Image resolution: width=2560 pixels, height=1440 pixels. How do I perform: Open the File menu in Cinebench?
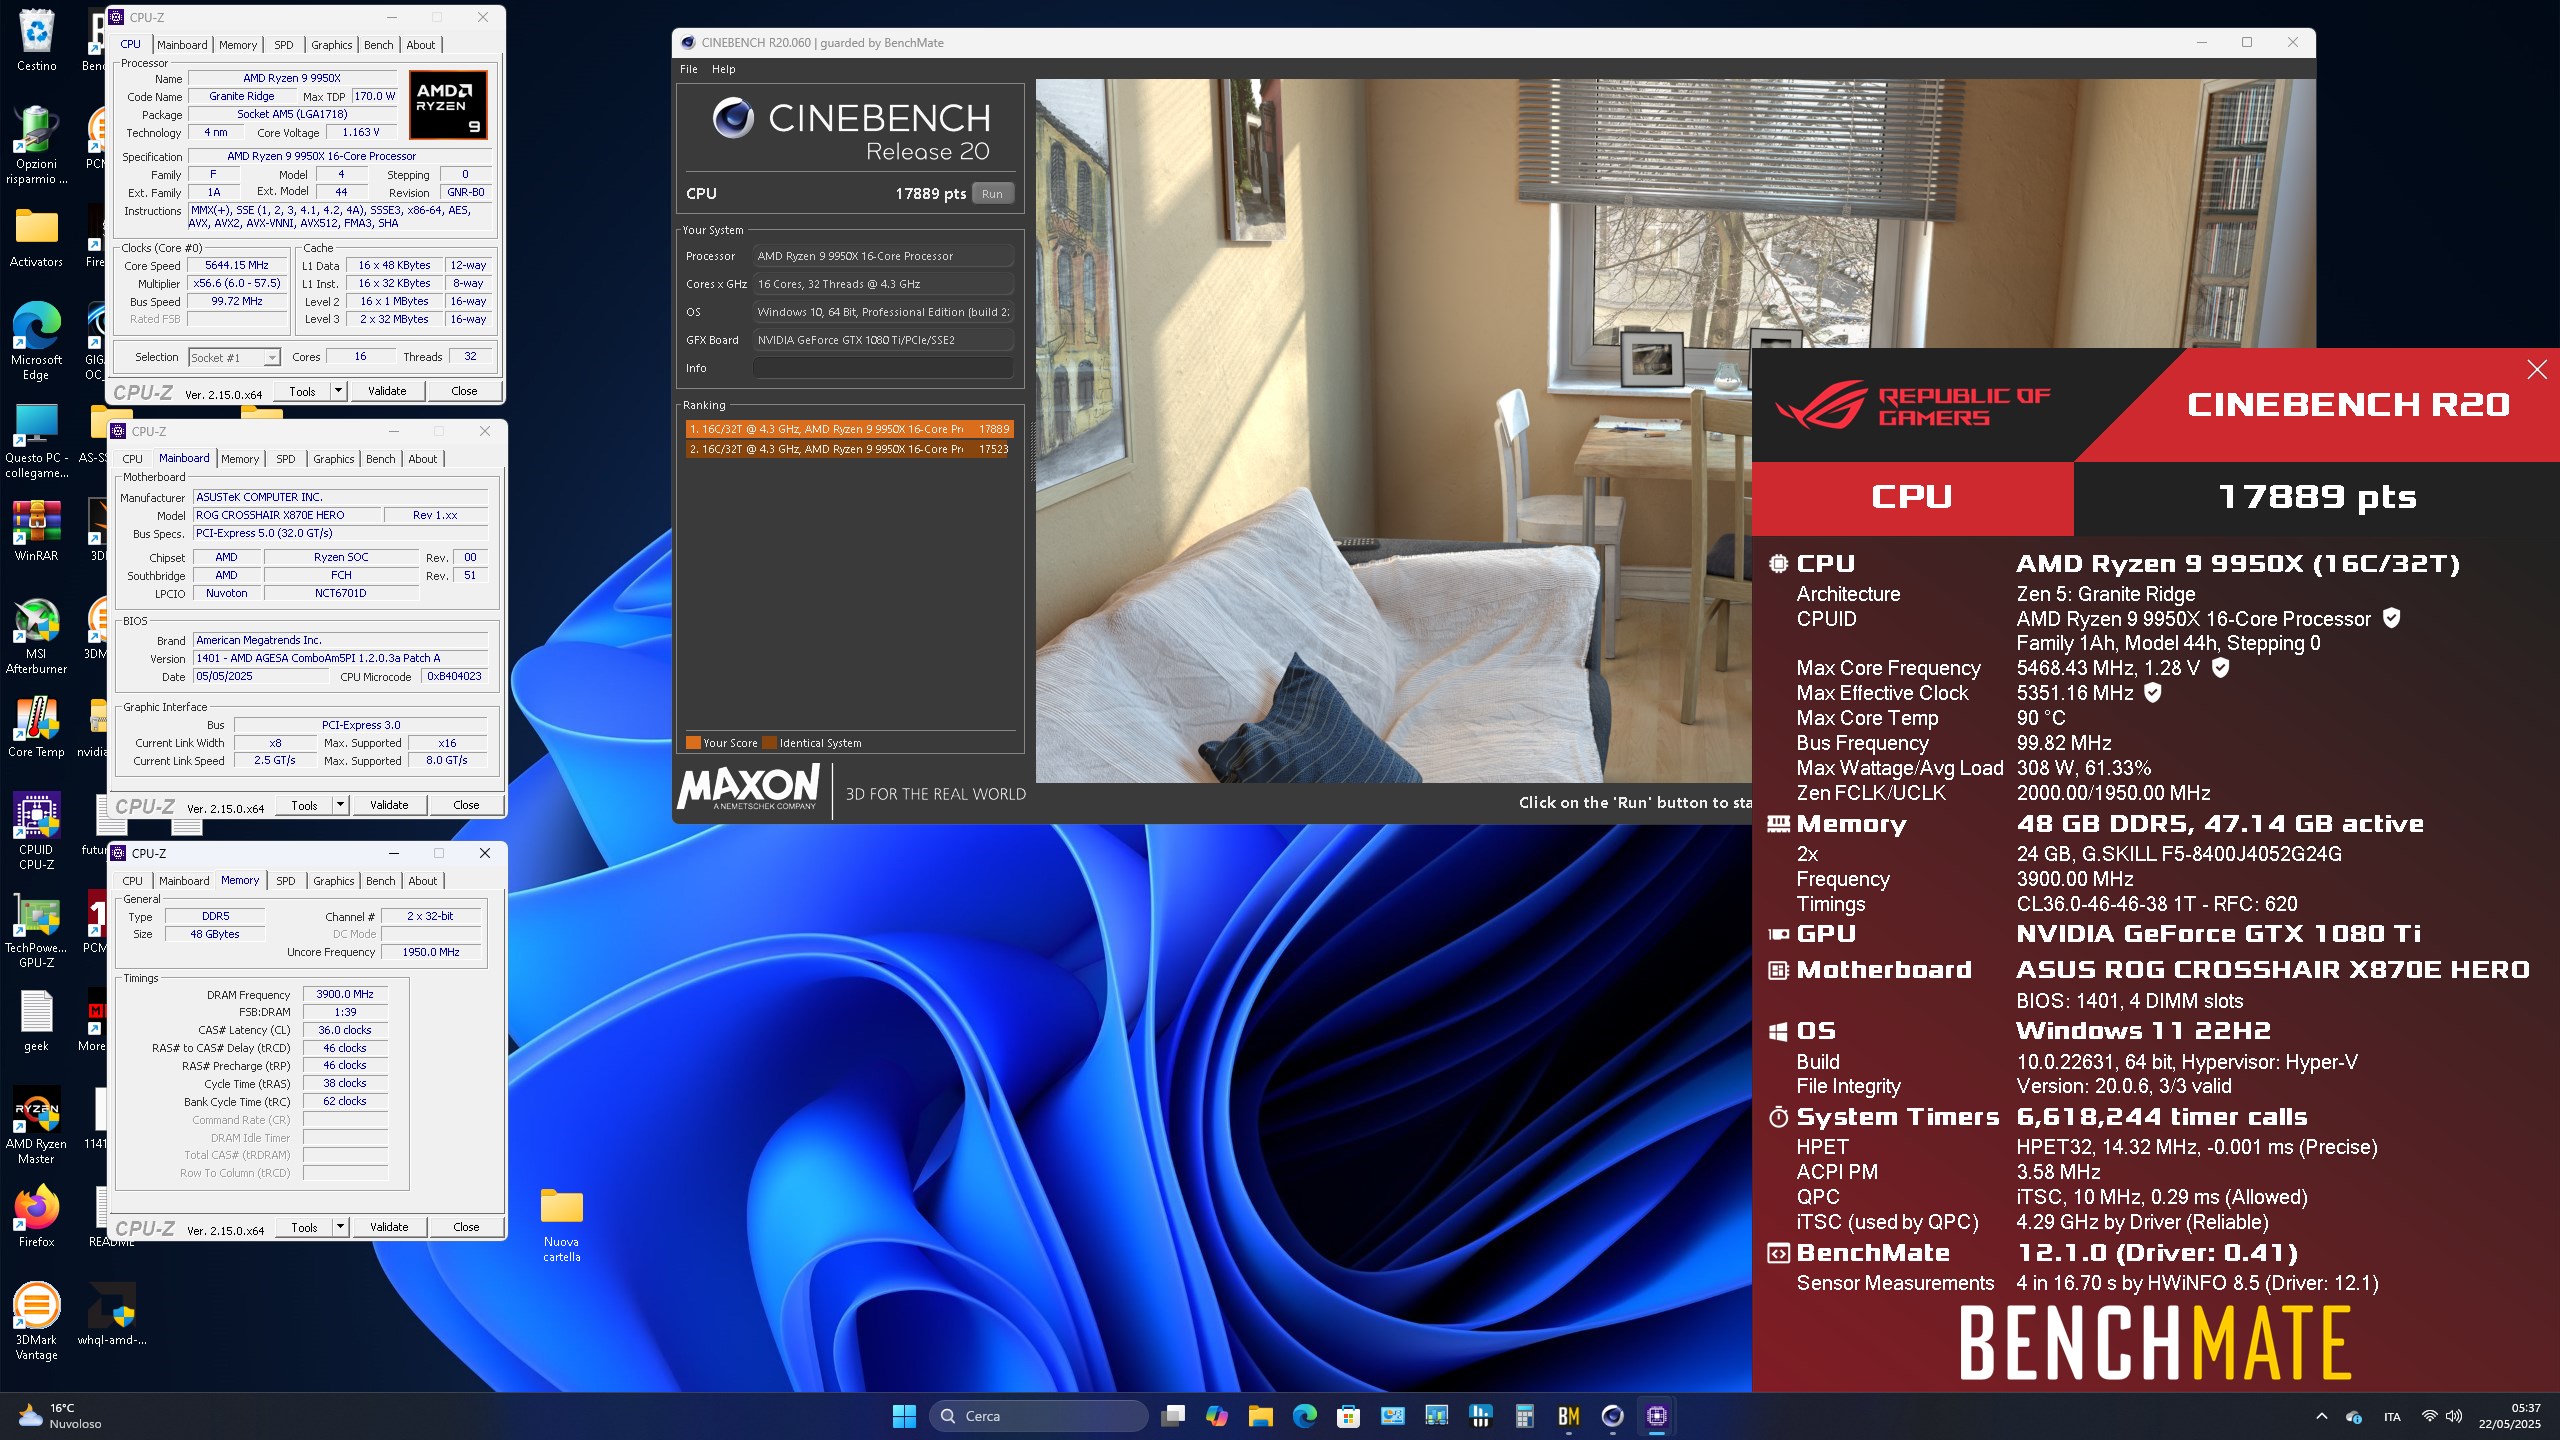click(x=688, y=69)
